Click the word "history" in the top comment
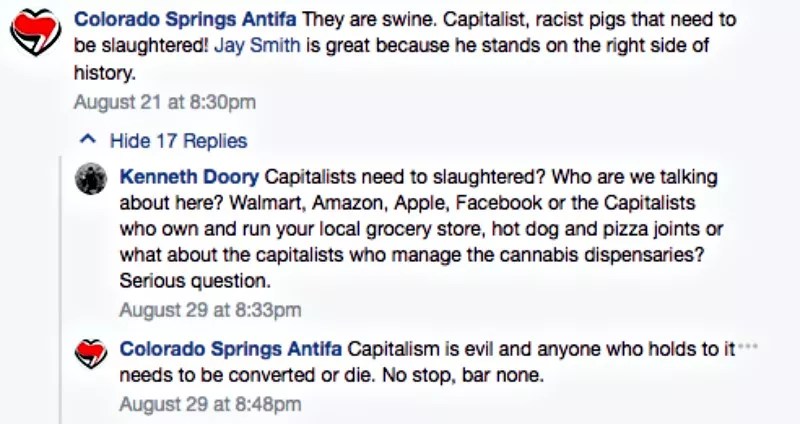The image size is (800, 424). point(105,73)
